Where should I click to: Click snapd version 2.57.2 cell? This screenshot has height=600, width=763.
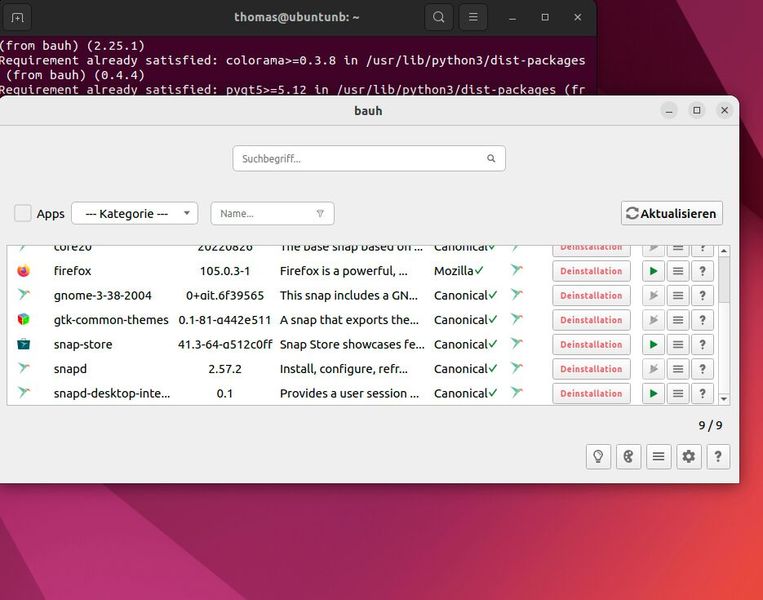click(225, 369)
